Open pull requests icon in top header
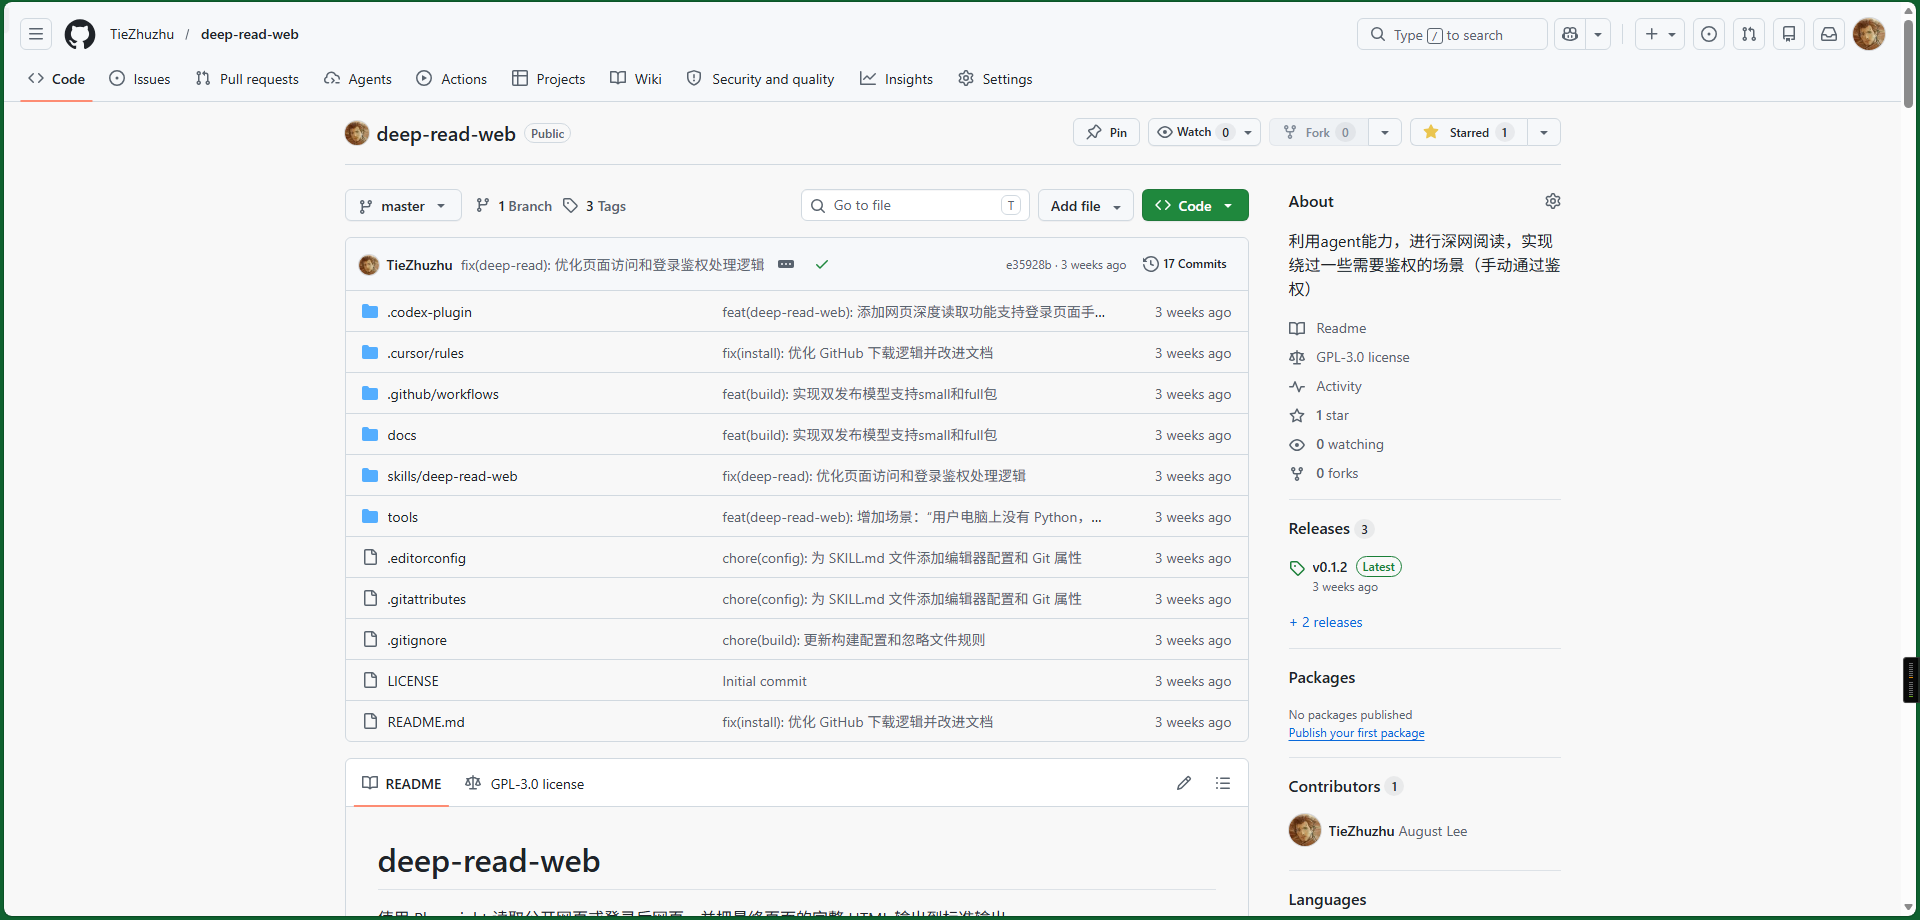 coord(1749,34)
